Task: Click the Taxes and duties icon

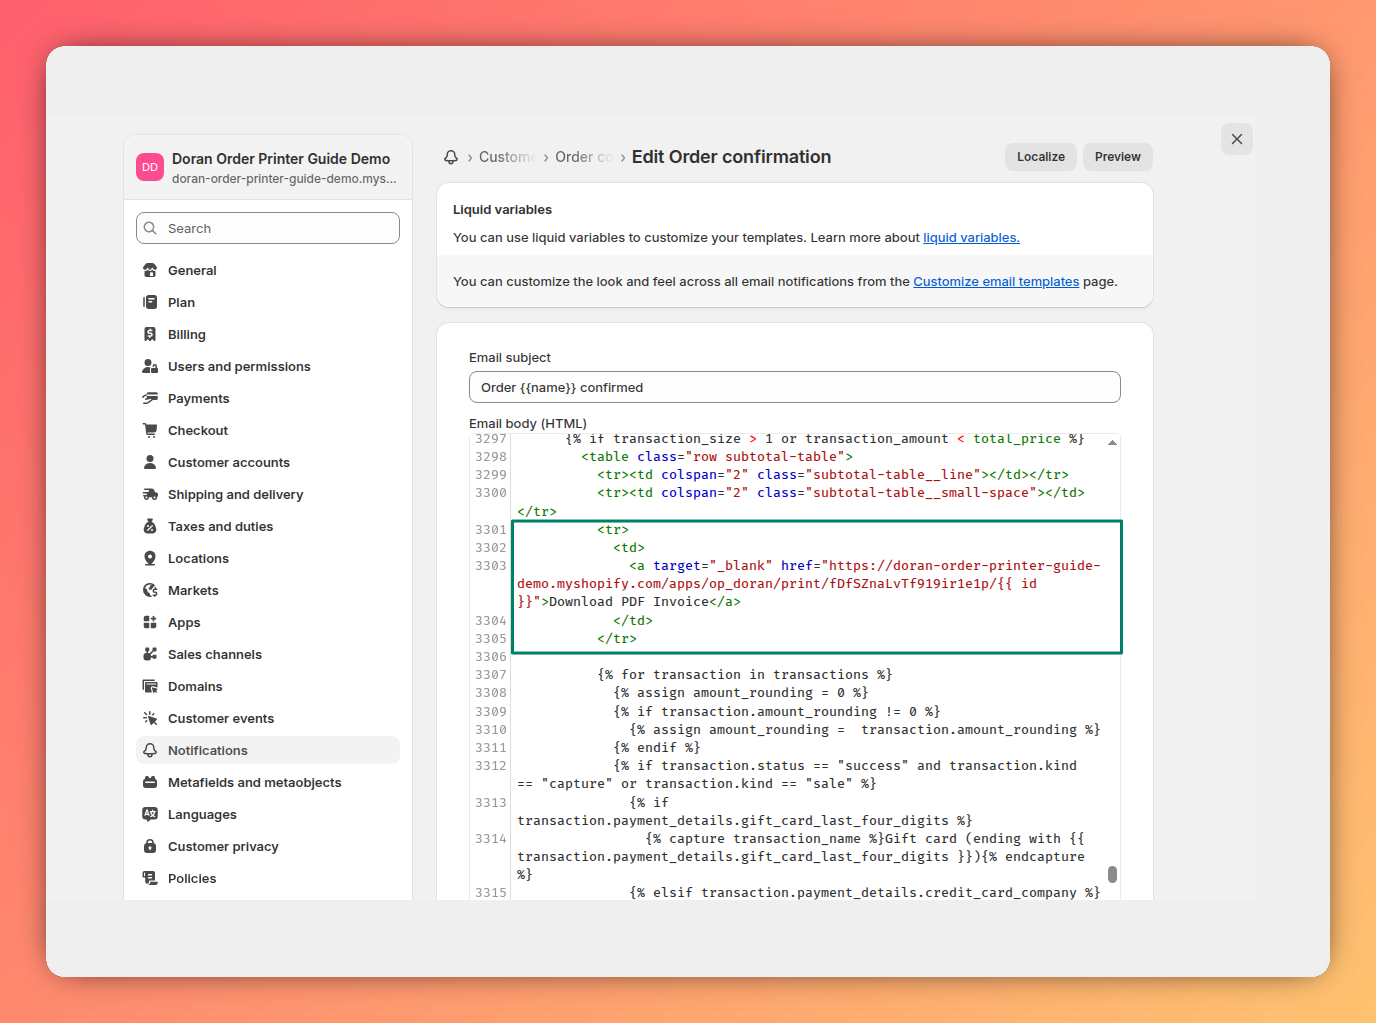Action: (x=150, y=526)
